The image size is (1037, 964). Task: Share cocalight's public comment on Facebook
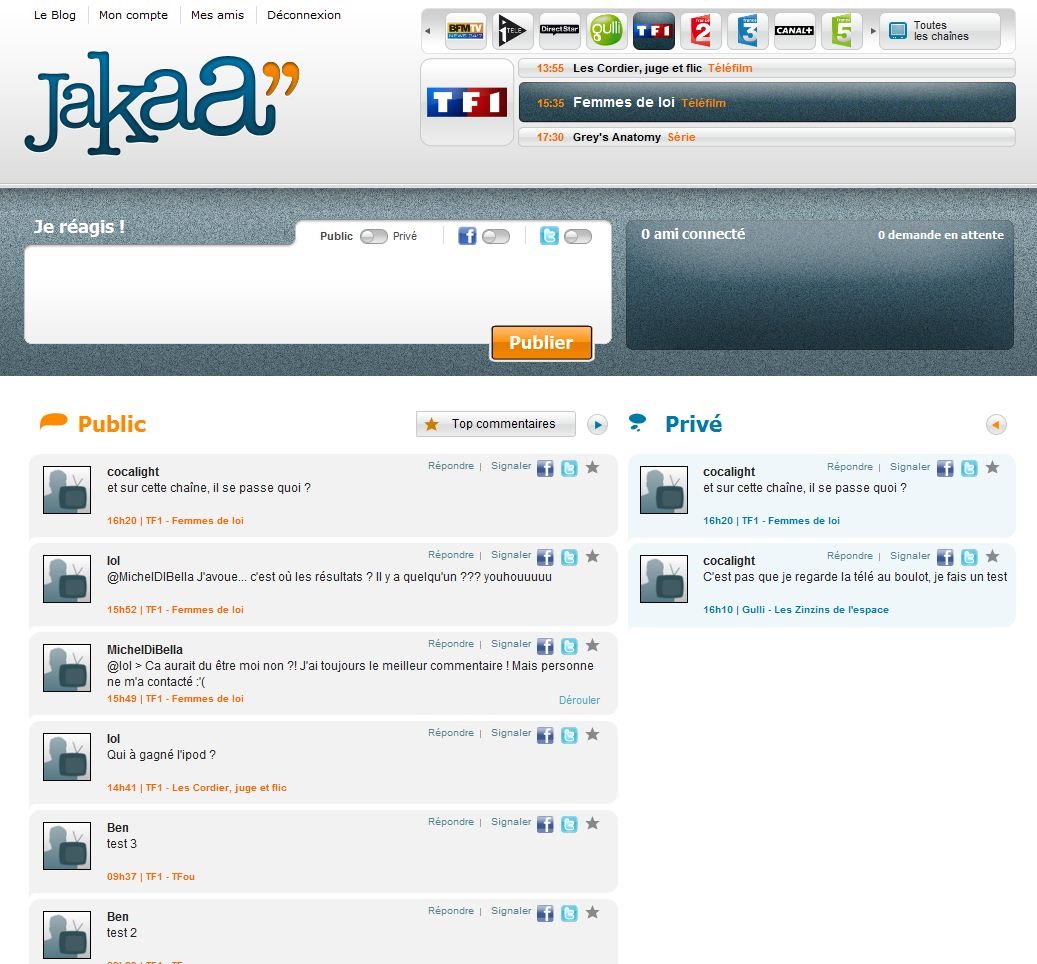pos(545,468)
